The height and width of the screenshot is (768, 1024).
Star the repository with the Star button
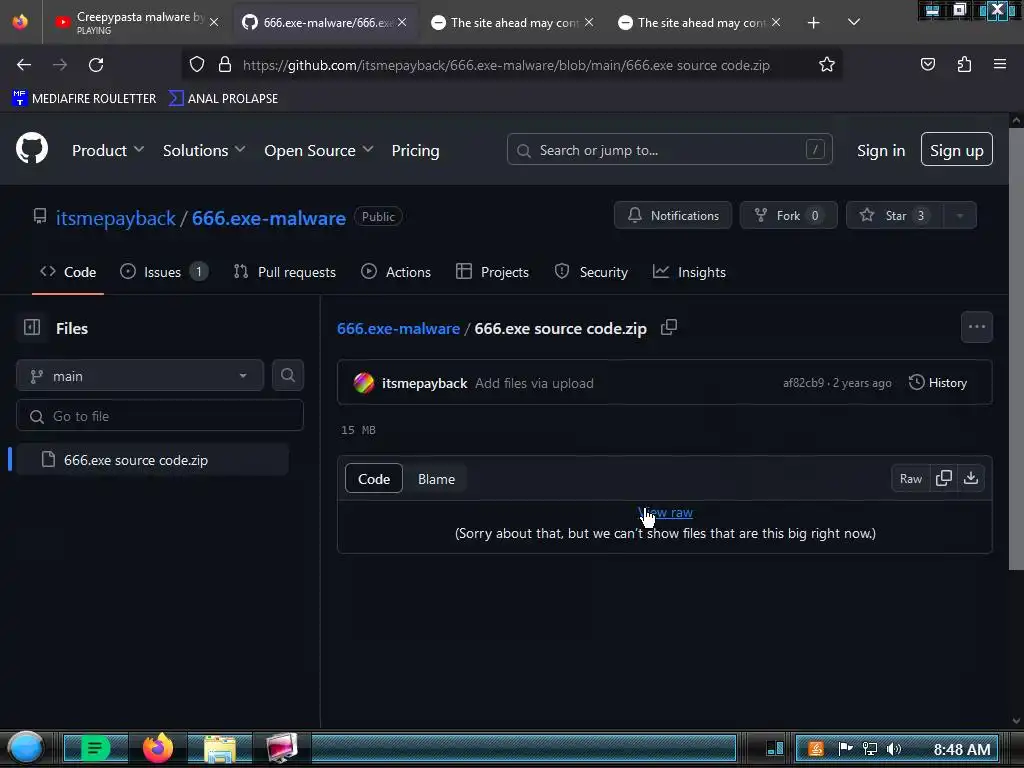[894, 216]
